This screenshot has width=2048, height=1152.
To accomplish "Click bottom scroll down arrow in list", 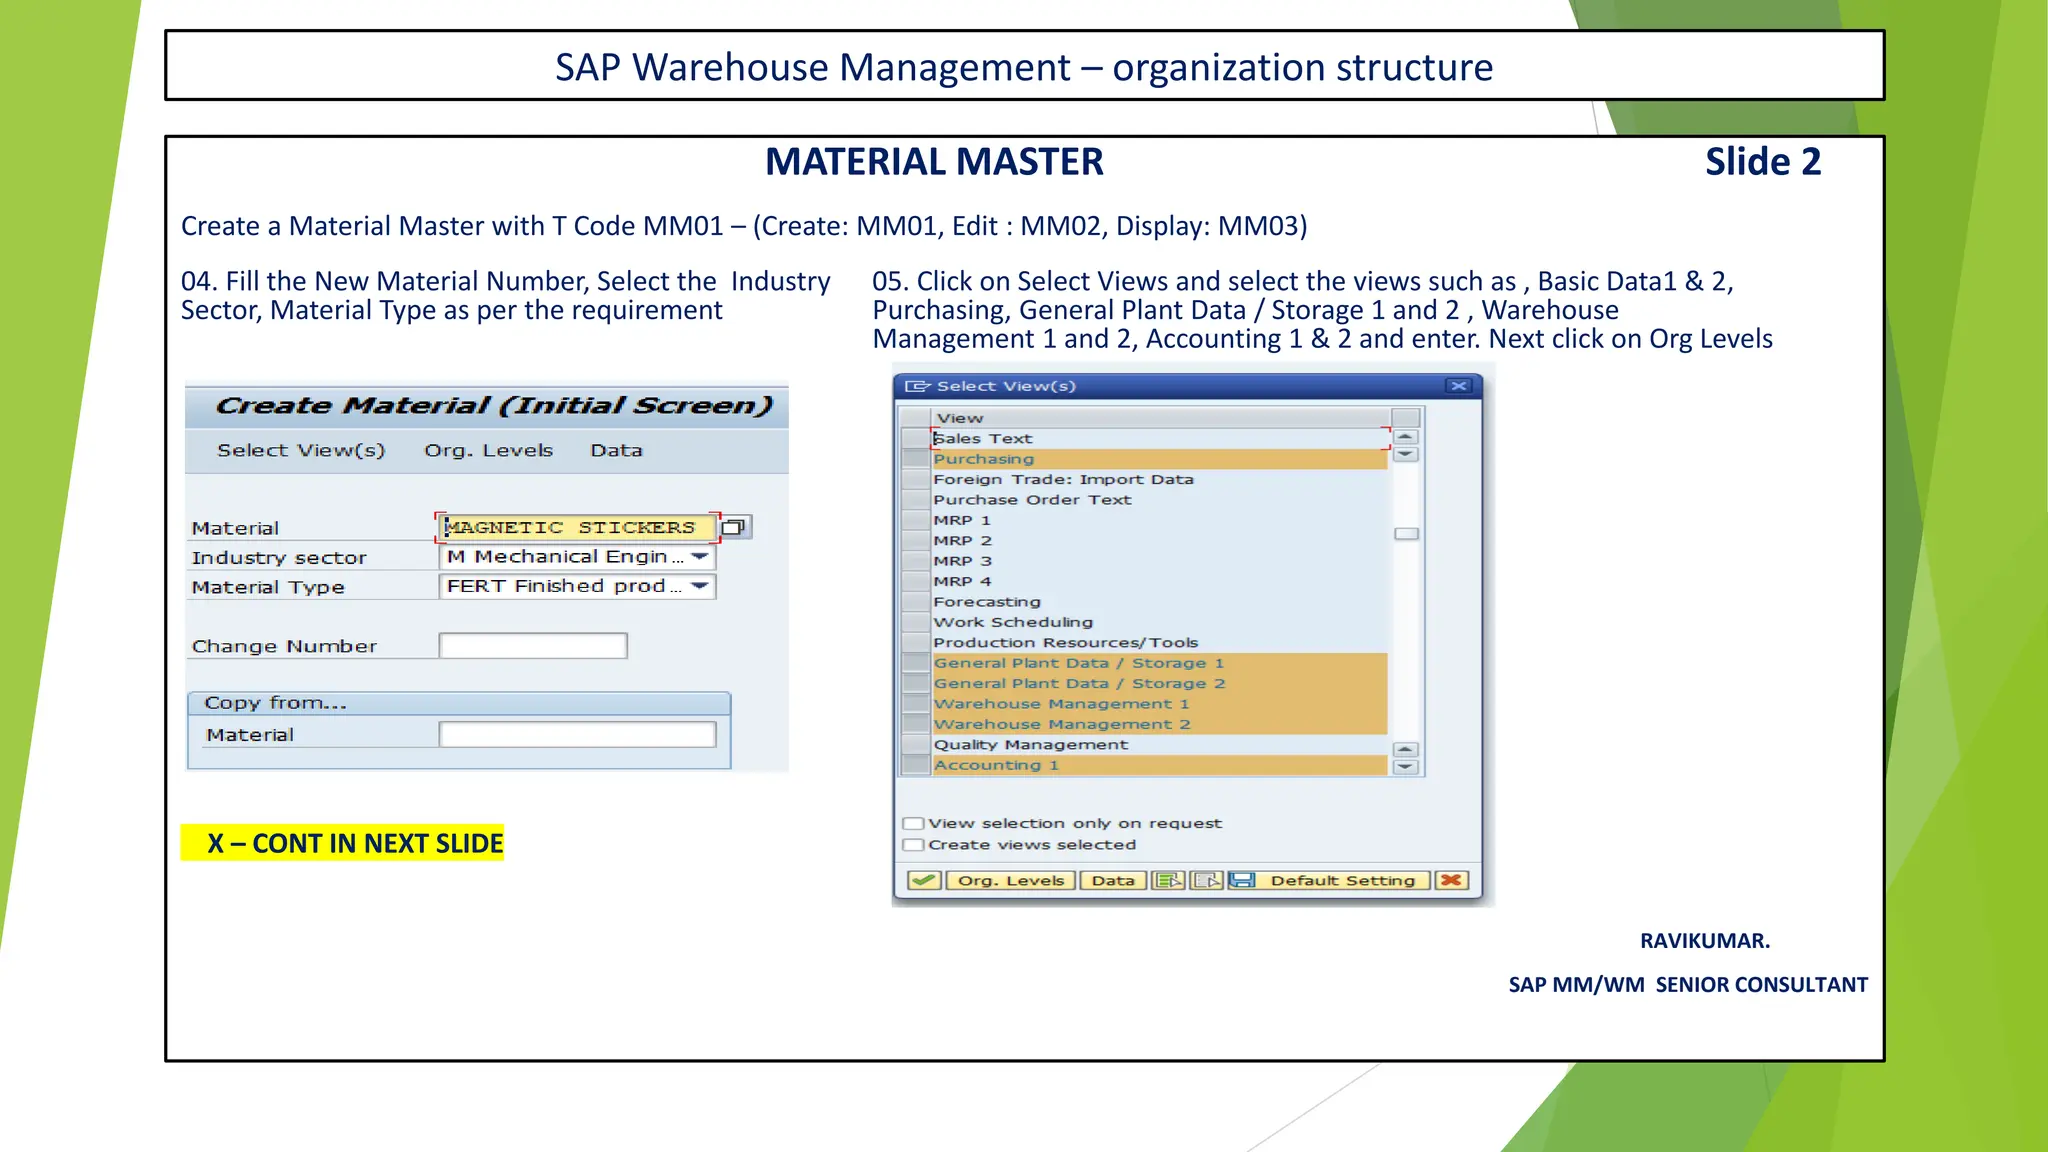I will click(1405, 767).
